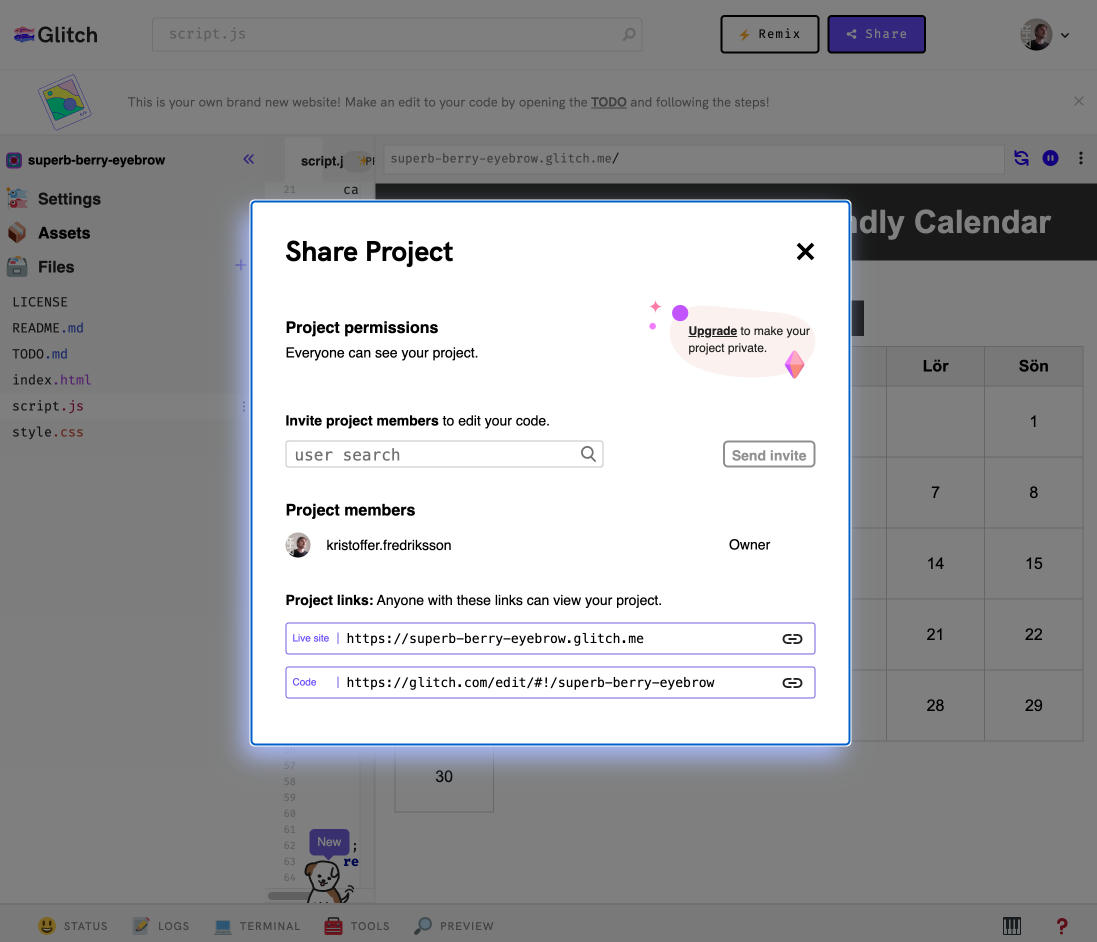Image resolution: width=1097 pixels, height=942 pixels.
Task: Select the Code URL field
Action: [x=550, y=682]
